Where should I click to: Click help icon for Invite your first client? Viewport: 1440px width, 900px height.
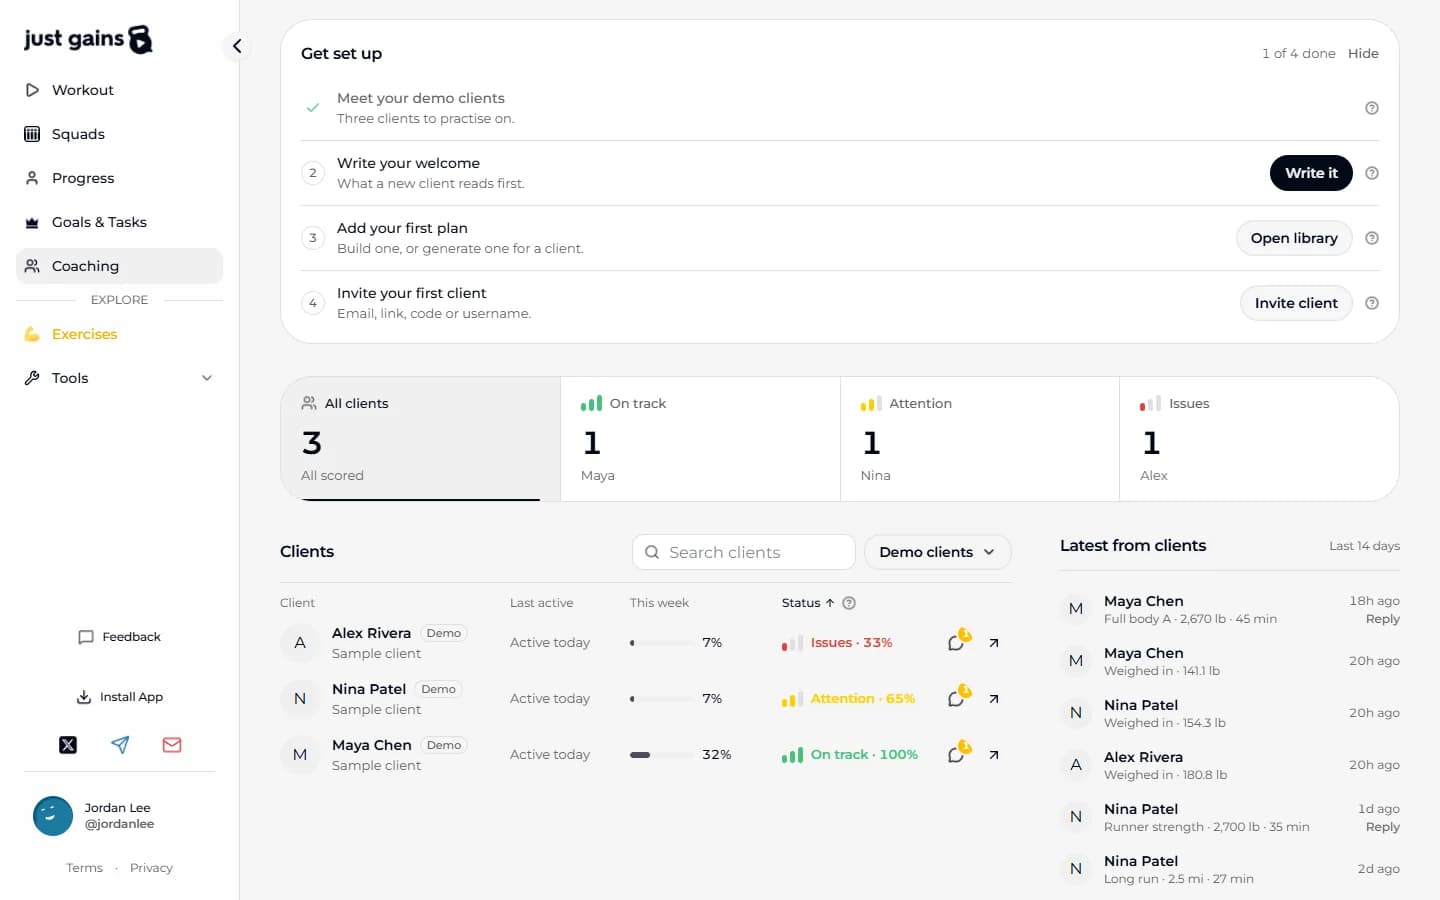coord(1372,303)
